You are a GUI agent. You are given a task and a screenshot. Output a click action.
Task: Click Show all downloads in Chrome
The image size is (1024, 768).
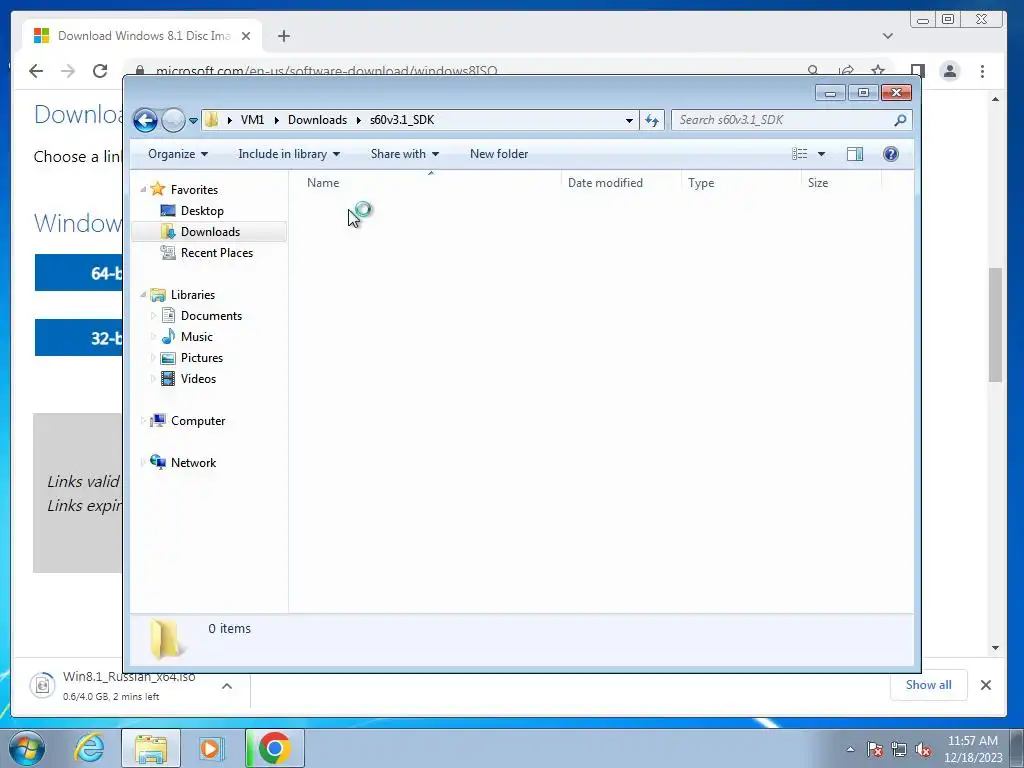click(928, 685)
